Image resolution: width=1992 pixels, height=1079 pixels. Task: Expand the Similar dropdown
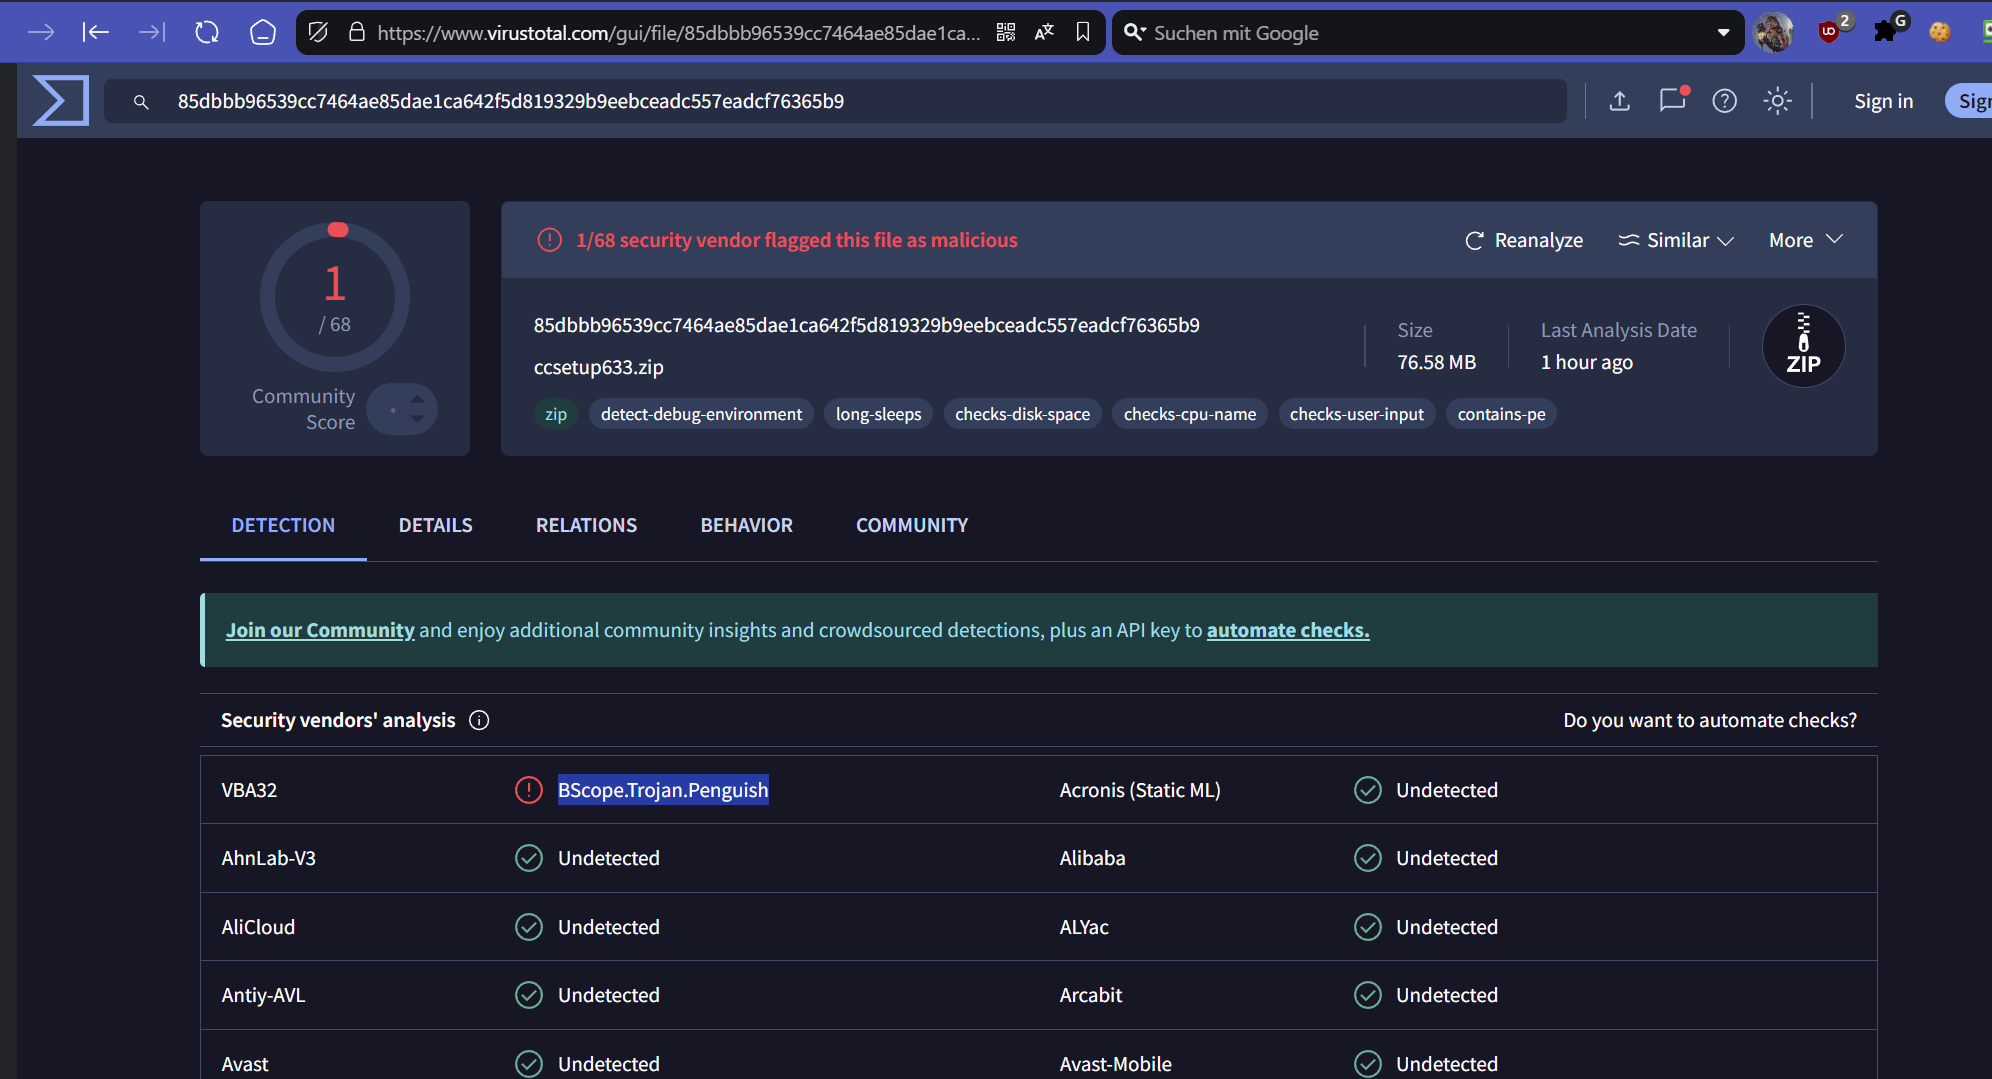coord(1676,240)
